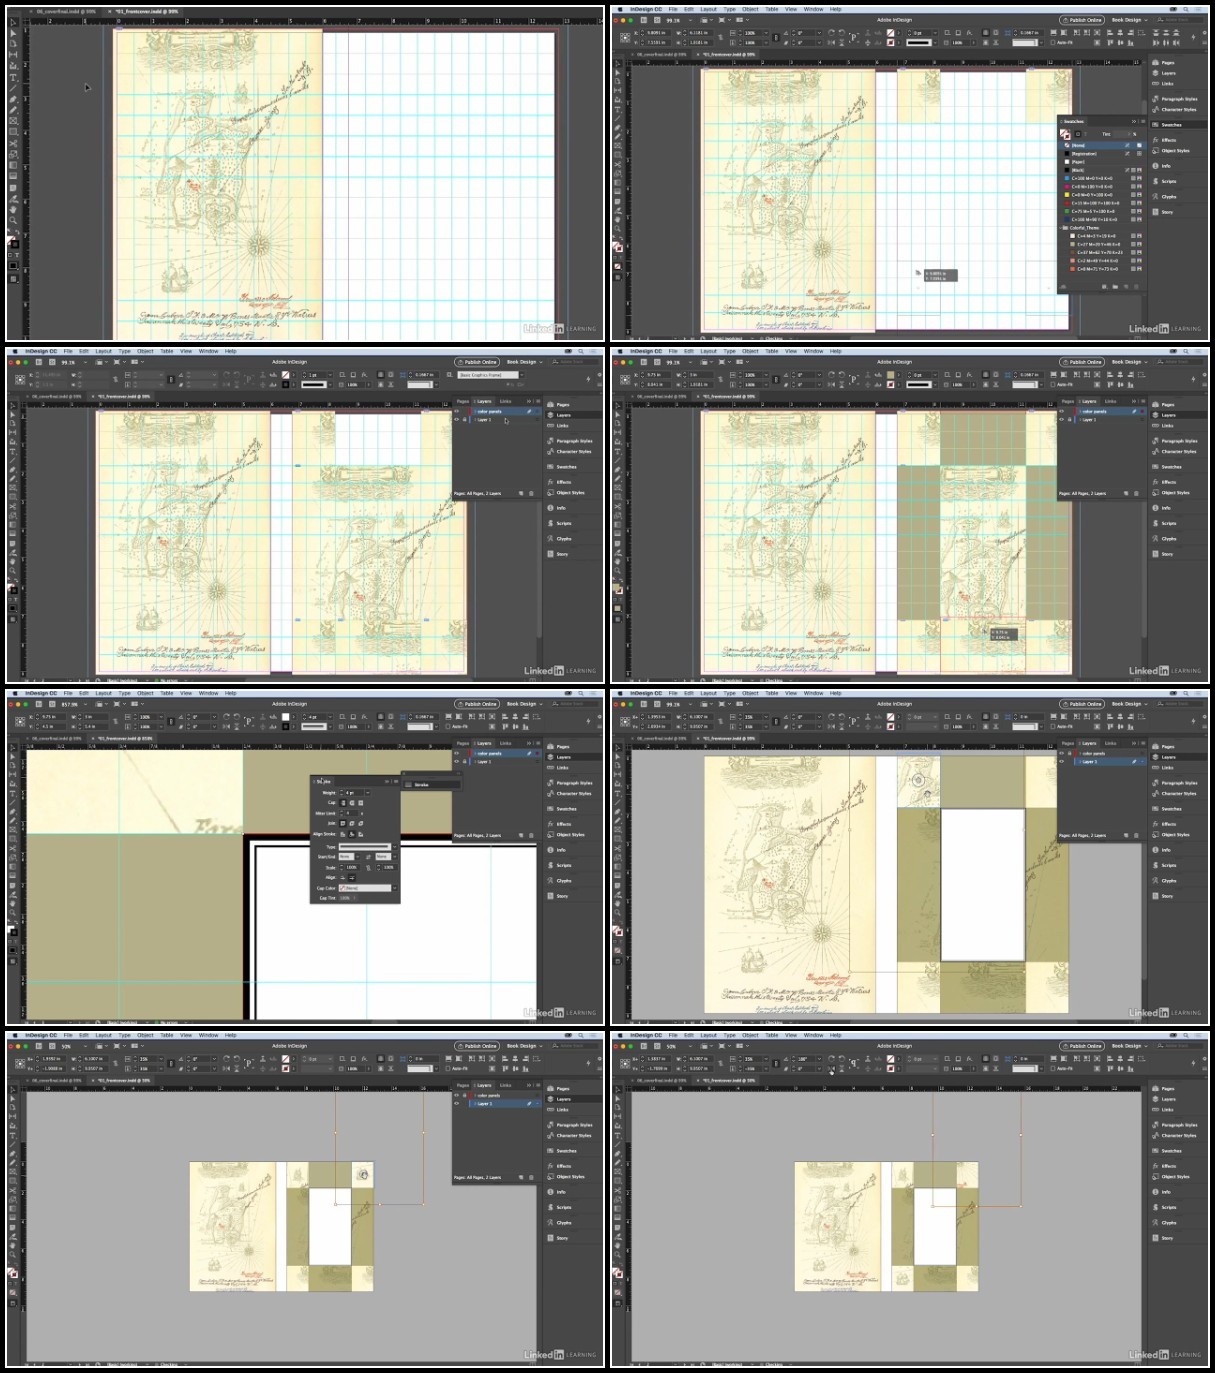Open Apple menu in second-row left screenshot
Image resolution: width=1215 pixels, height=1373 pixels.
coord(15,351)
